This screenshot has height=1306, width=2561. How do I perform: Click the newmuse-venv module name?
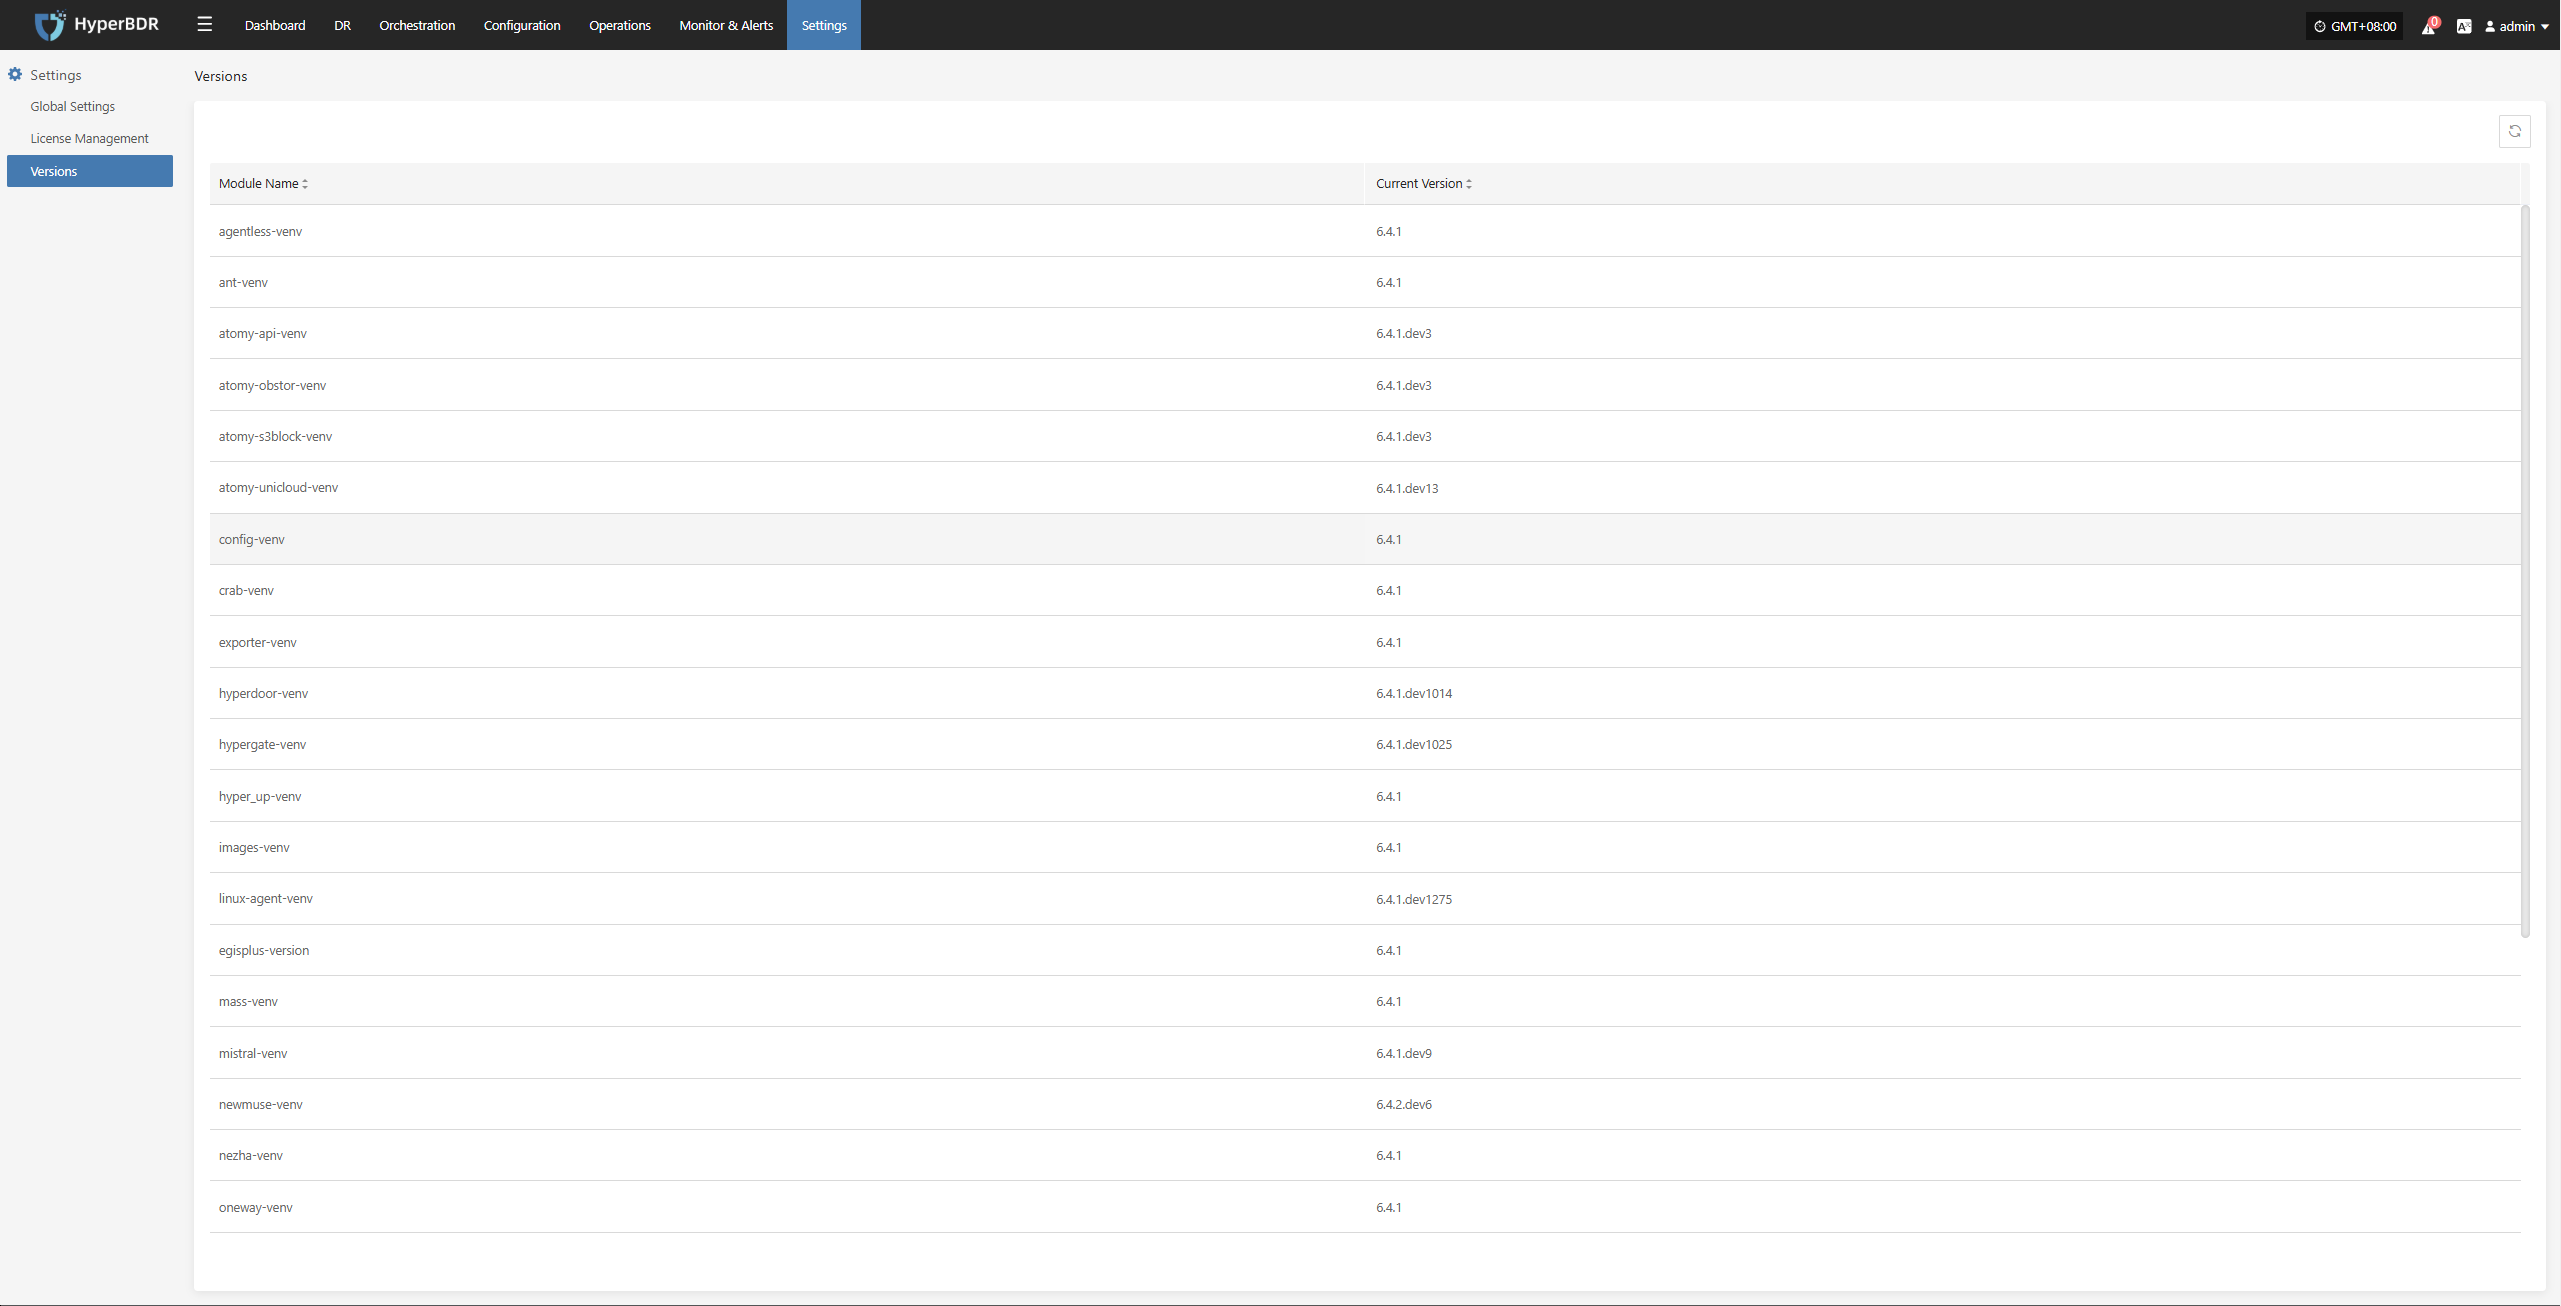pyautogui.click(x=261, y=1104)
